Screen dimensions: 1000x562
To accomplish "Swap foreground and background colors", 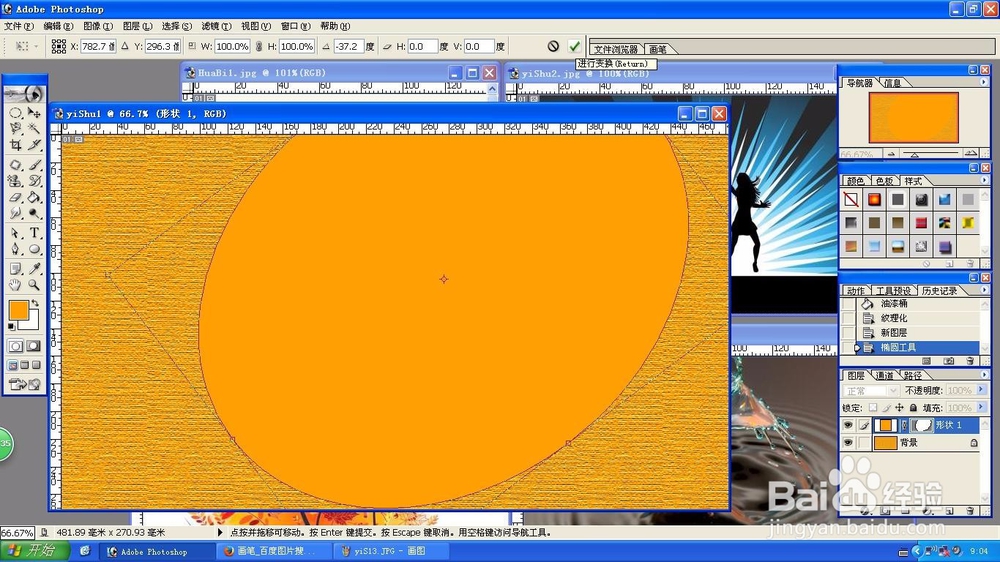I will click(x=35, y=304).
